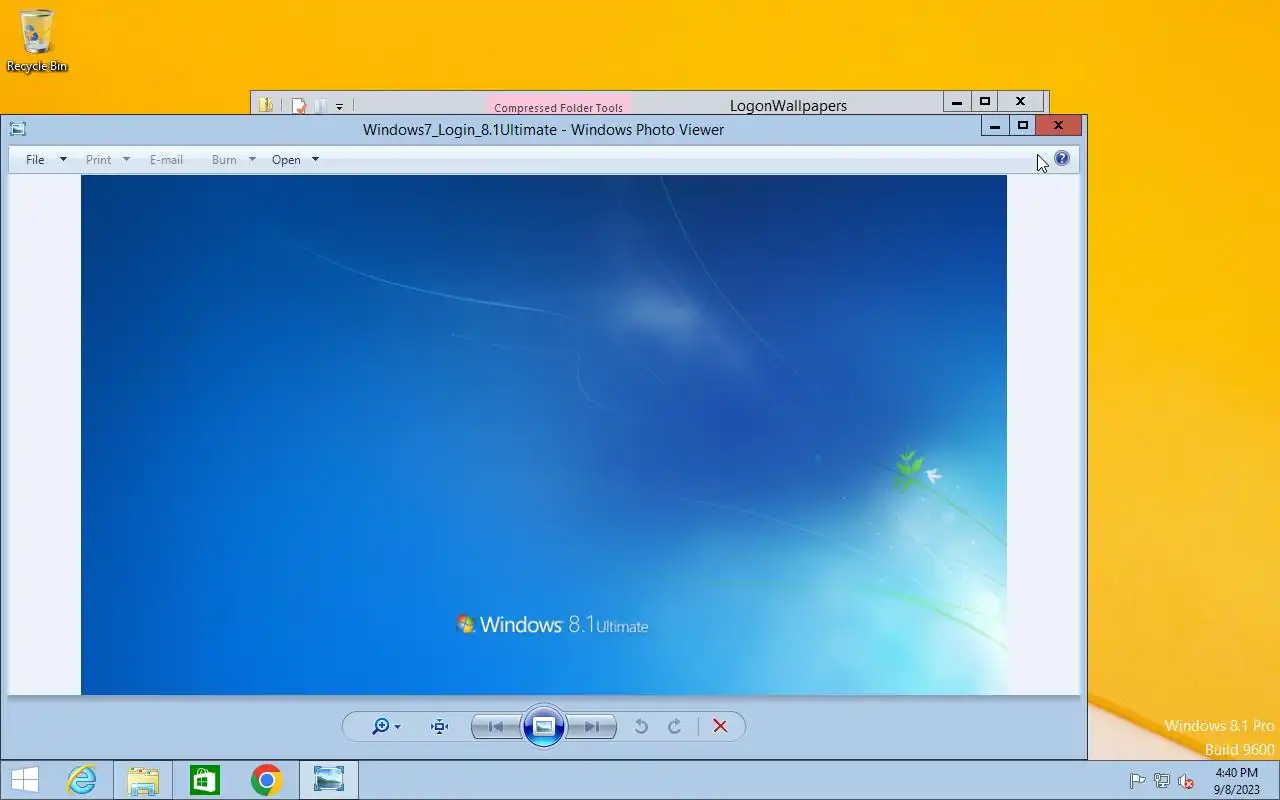Image resolution: width=1280 pixels, height=800 pixels.
Task: Open the Windows Store from the taskbar
Action: coord(205,780)
